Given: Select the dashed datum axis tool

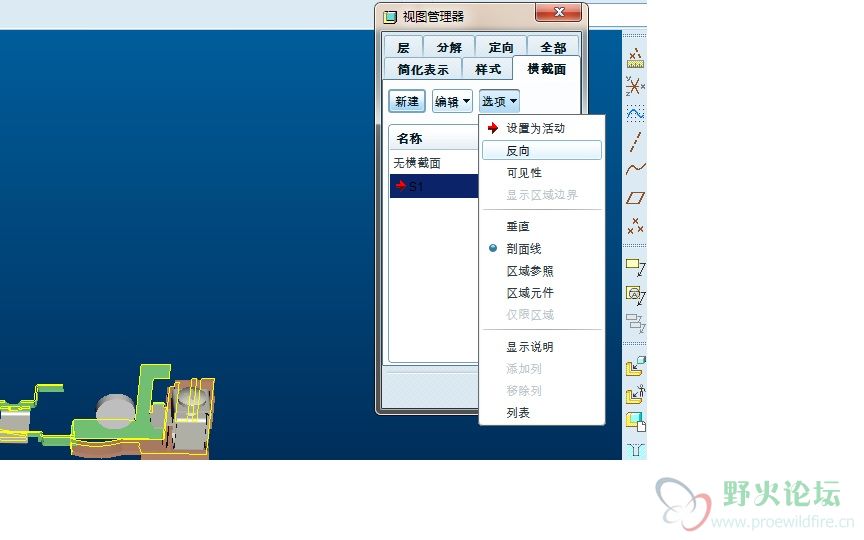Looking at the screenshot, I should pyautogui.click(x=635, y=142).
